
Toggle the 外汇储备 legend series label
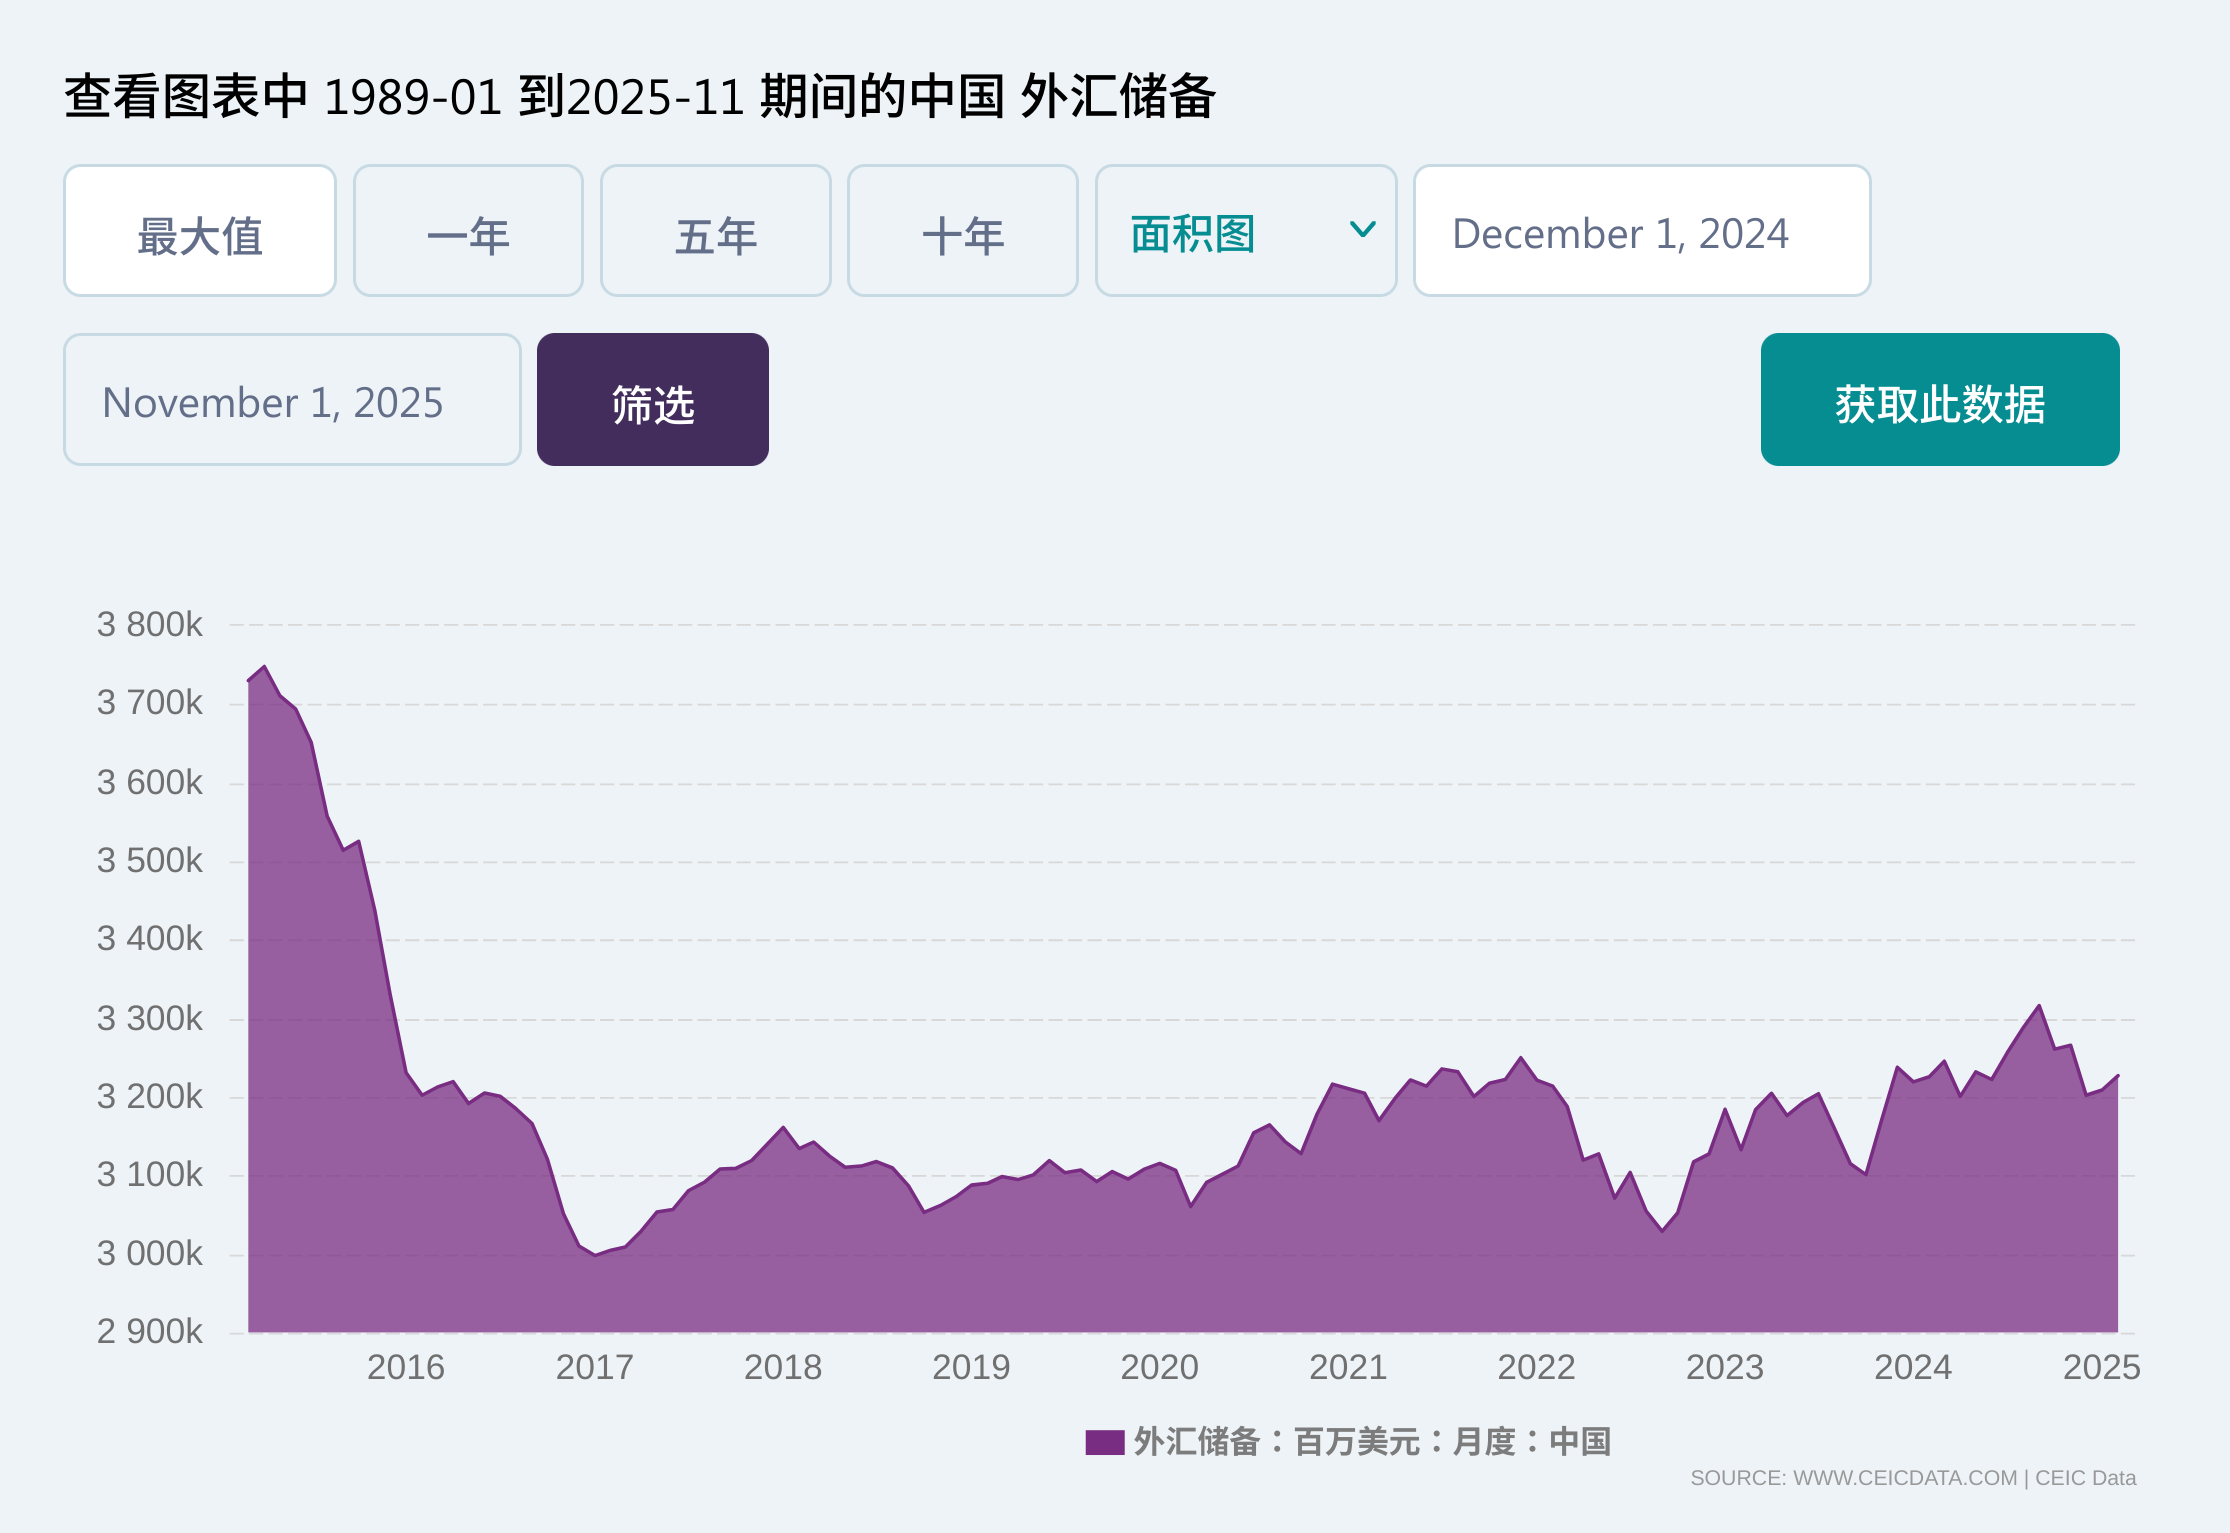[x=1371, y=1442]
